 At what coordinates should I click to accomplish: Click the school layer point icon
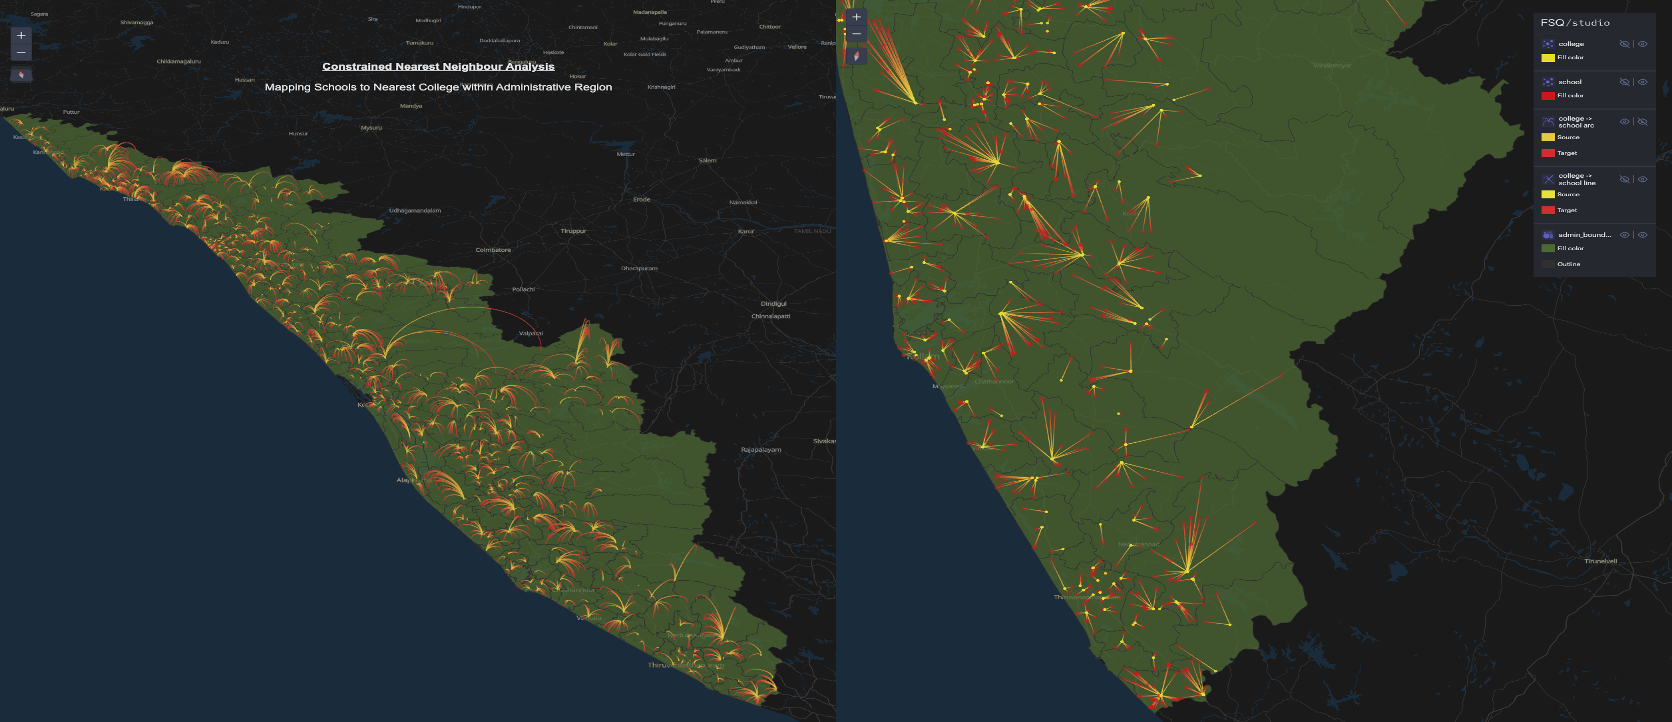click(x=1548, y=82)
